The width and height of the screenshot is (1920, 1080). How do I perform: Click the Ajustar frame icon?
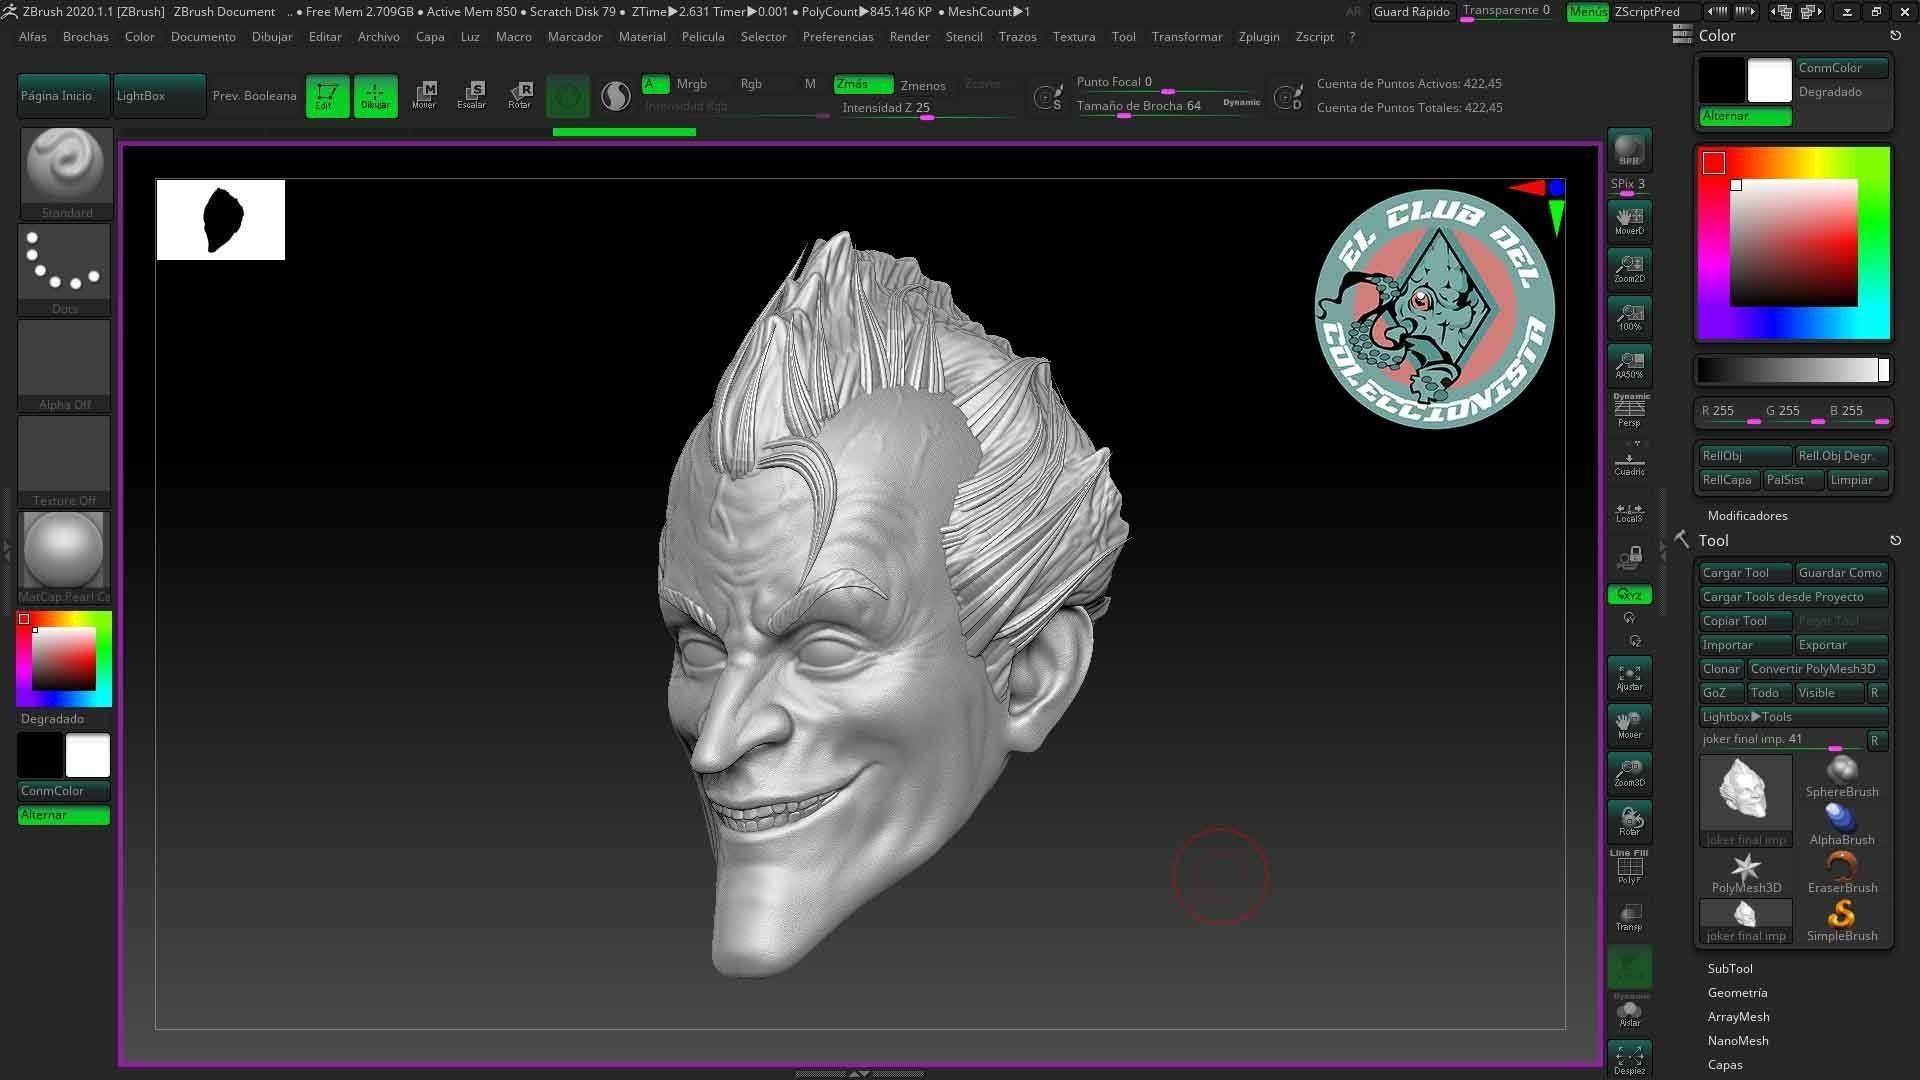[1629, 677]
